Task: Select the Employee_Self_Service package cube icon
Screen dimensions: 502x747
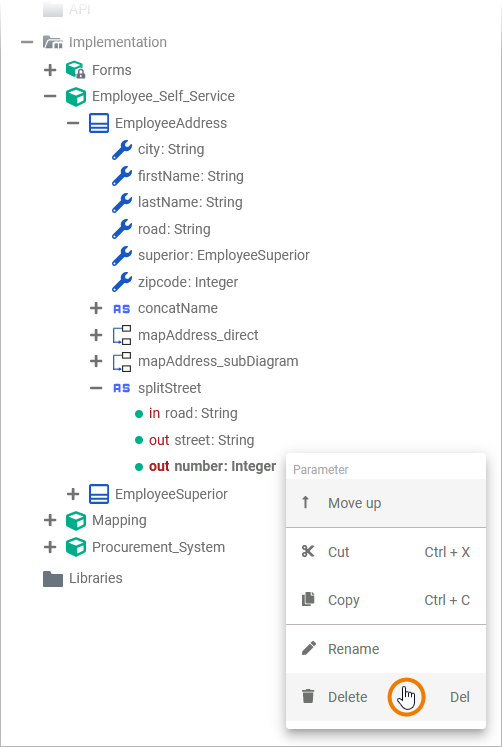Action: click(75, 96)
